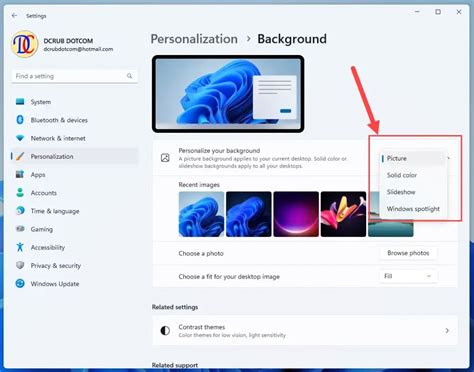The height and width of the screenshot is (372, 474).
Task: Minimize the Settings window
Action: coord(417,12)
